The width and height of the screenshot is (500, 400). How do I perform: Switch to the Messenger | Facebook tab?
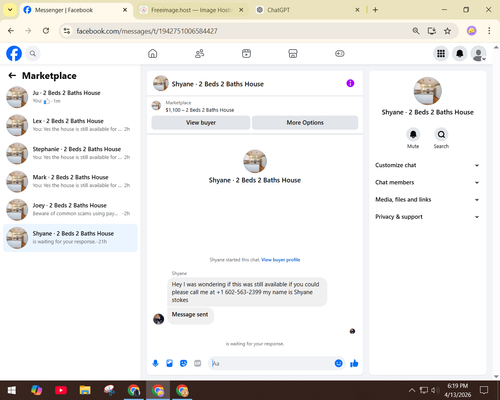coord(75,10)
